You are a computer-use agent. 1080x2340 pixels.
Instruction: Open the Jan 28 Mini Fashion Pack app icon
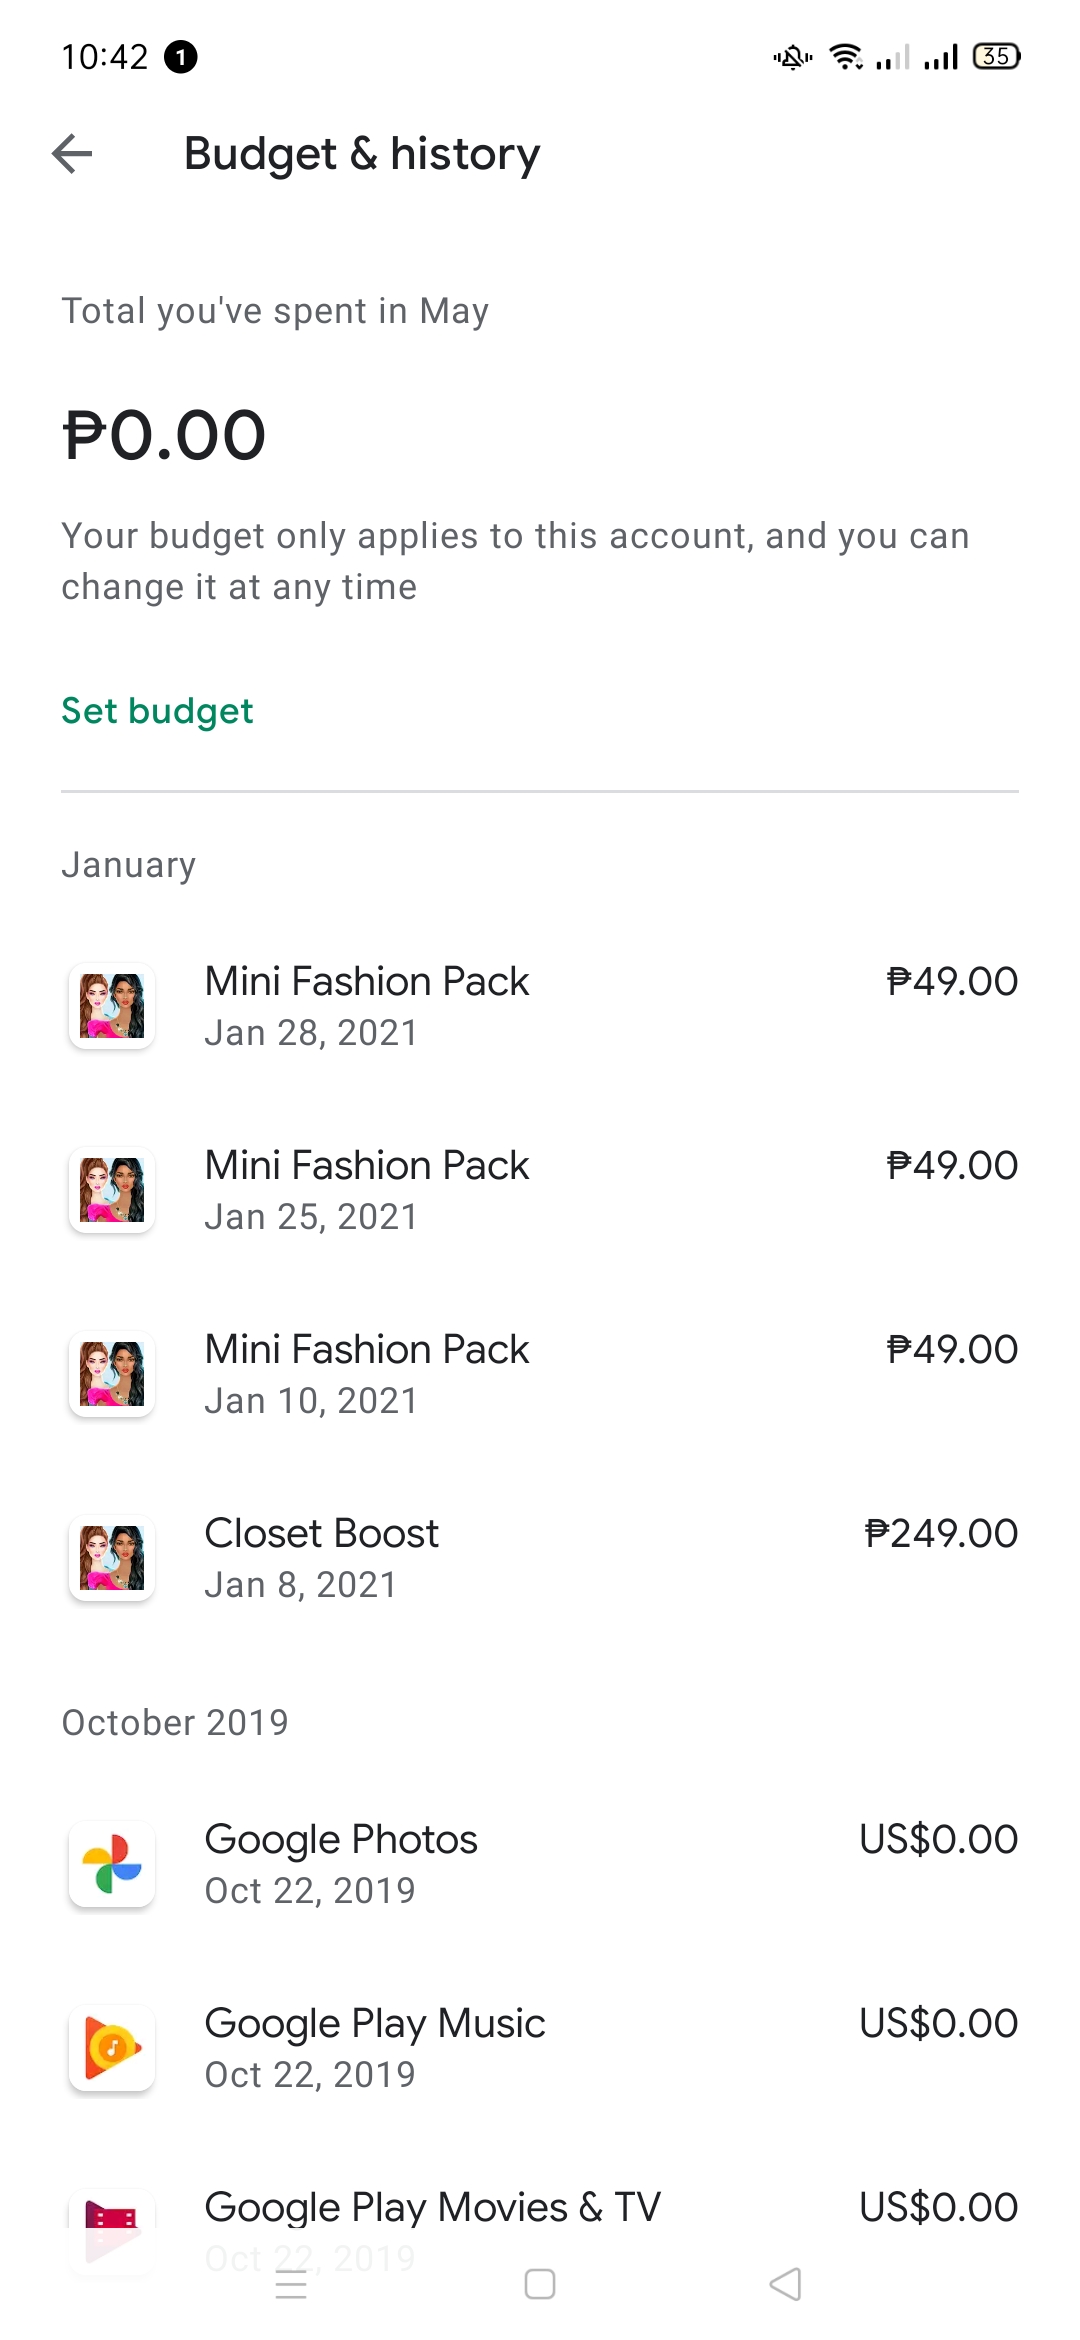click(112, 1006)
